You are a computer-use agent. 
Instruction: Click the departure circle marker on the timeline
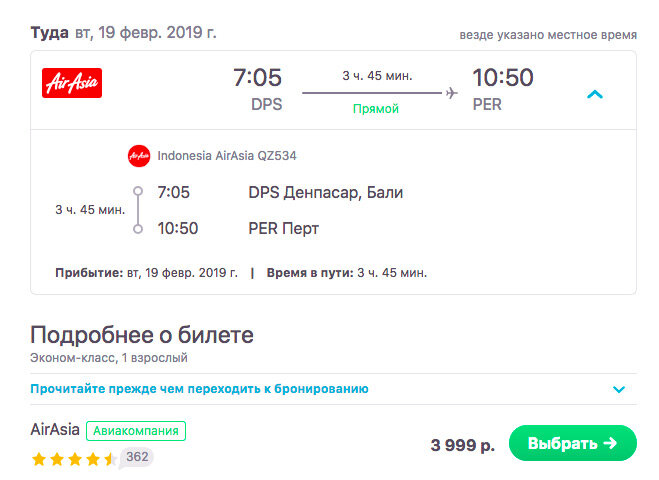pyautogui.click(x=138, y=192)
